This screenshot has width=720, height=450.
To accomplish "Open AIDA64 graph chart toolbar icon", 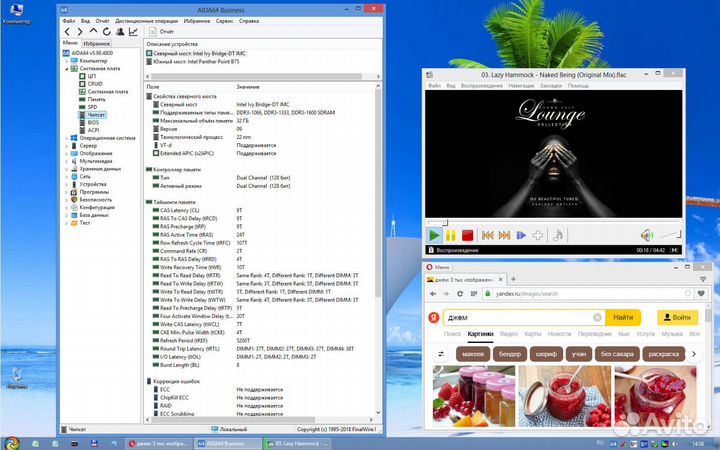I will coord(133,32).
